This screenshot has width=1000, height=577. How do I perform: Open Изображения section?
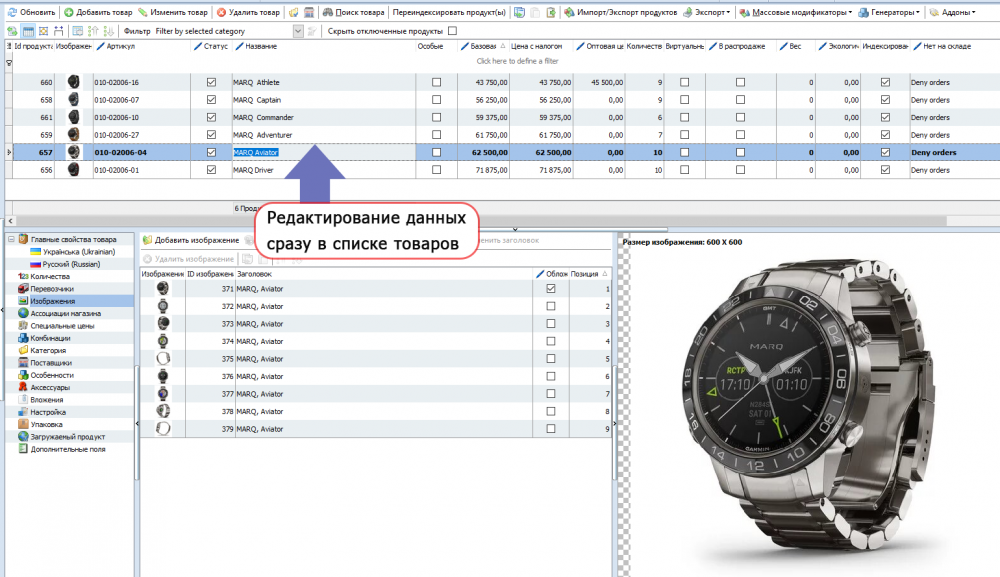46,301
